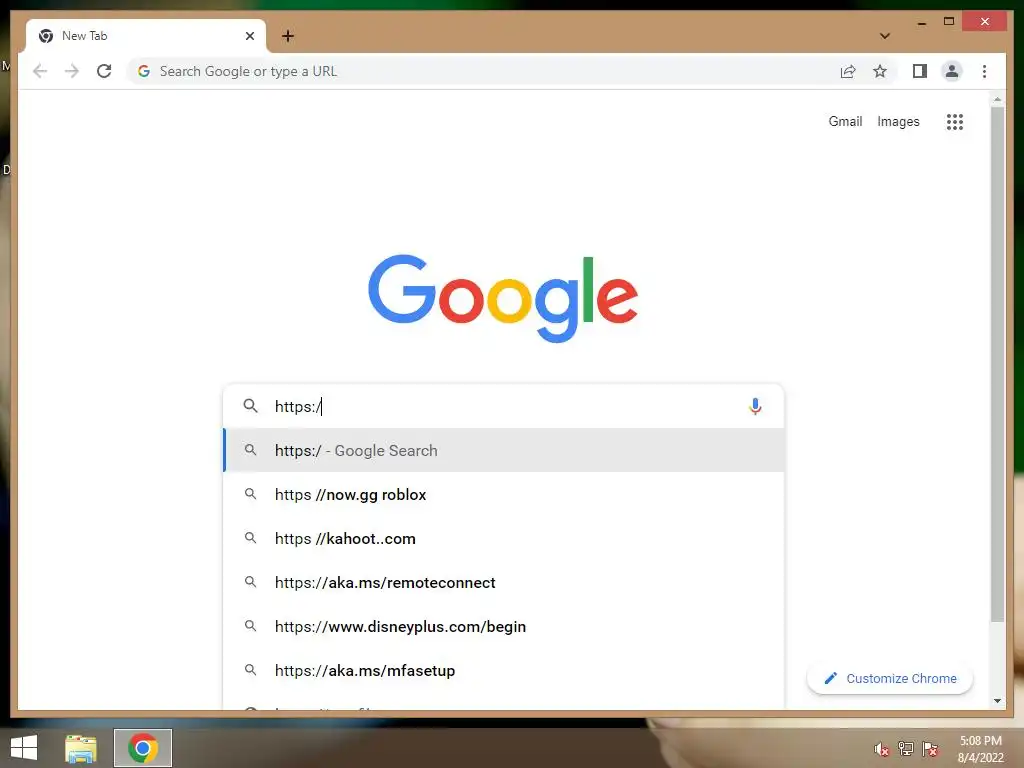Screen dimensions: 1024x768
Task: Maximize the Chrome window
Action: pyautogui.click(x=949, y=22)
